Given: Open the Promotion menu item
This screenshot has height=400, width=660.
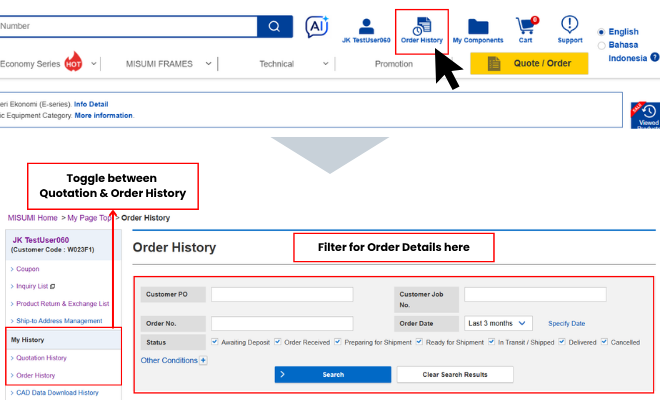Looking at the screenshot, I should [x=394, y=64].
